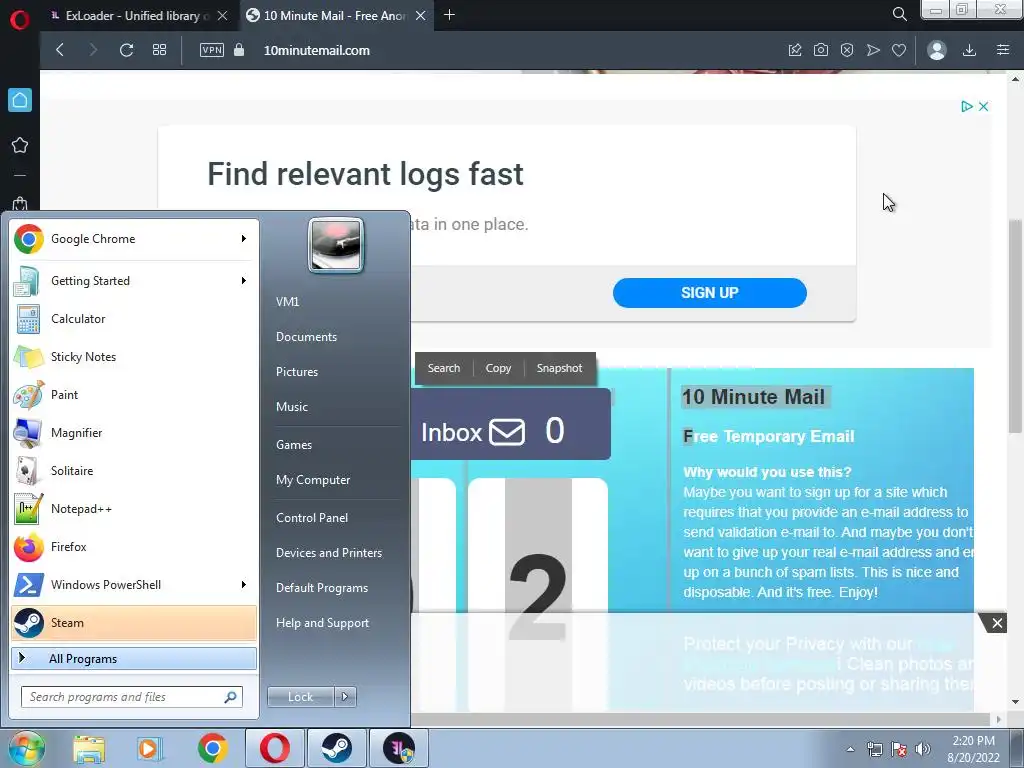The width and height of the screenshot is (1024, 768).
Task: Open volume speaker tray icon
Action: (923, 749)
